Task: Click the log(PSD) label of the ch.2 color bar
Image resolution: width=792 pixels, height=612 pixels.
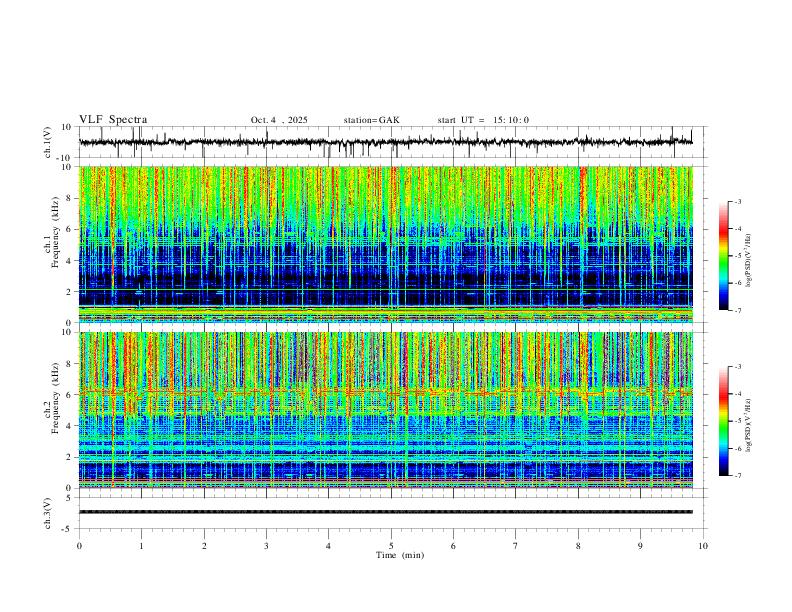Action: (x=748, y=426)
